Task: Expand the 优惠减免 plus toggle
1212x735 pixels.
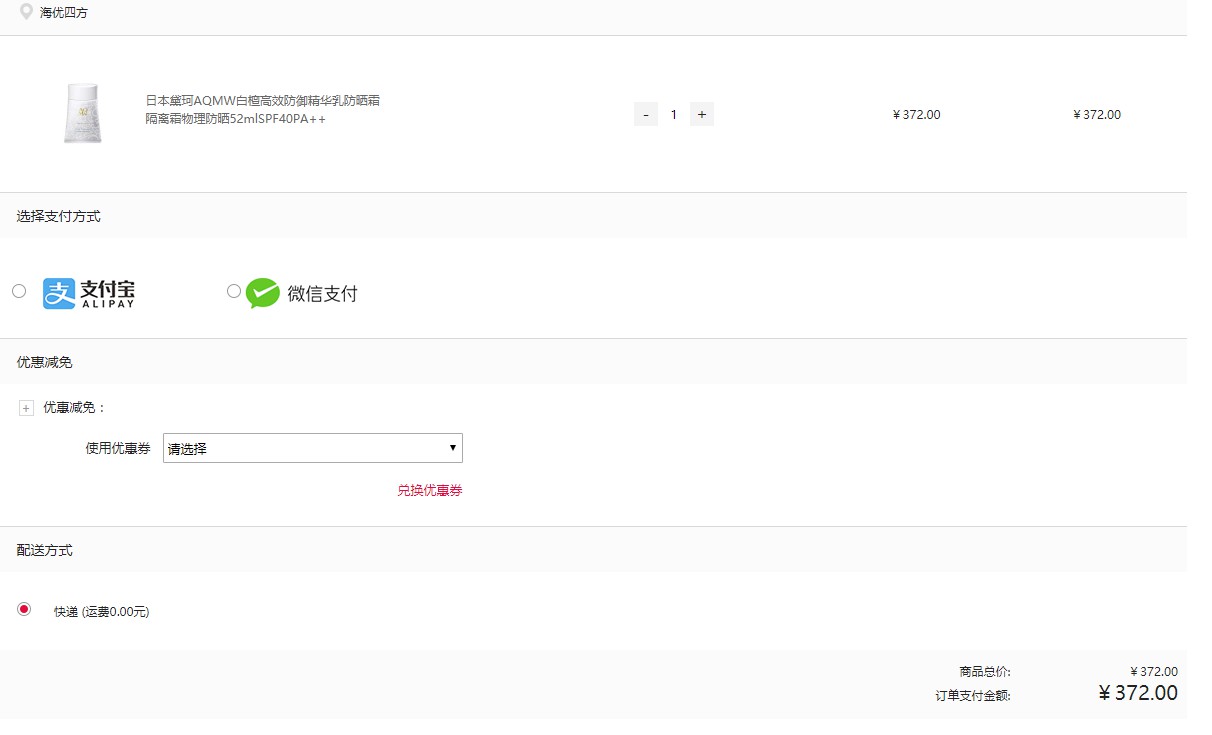Action: (27, 408)
